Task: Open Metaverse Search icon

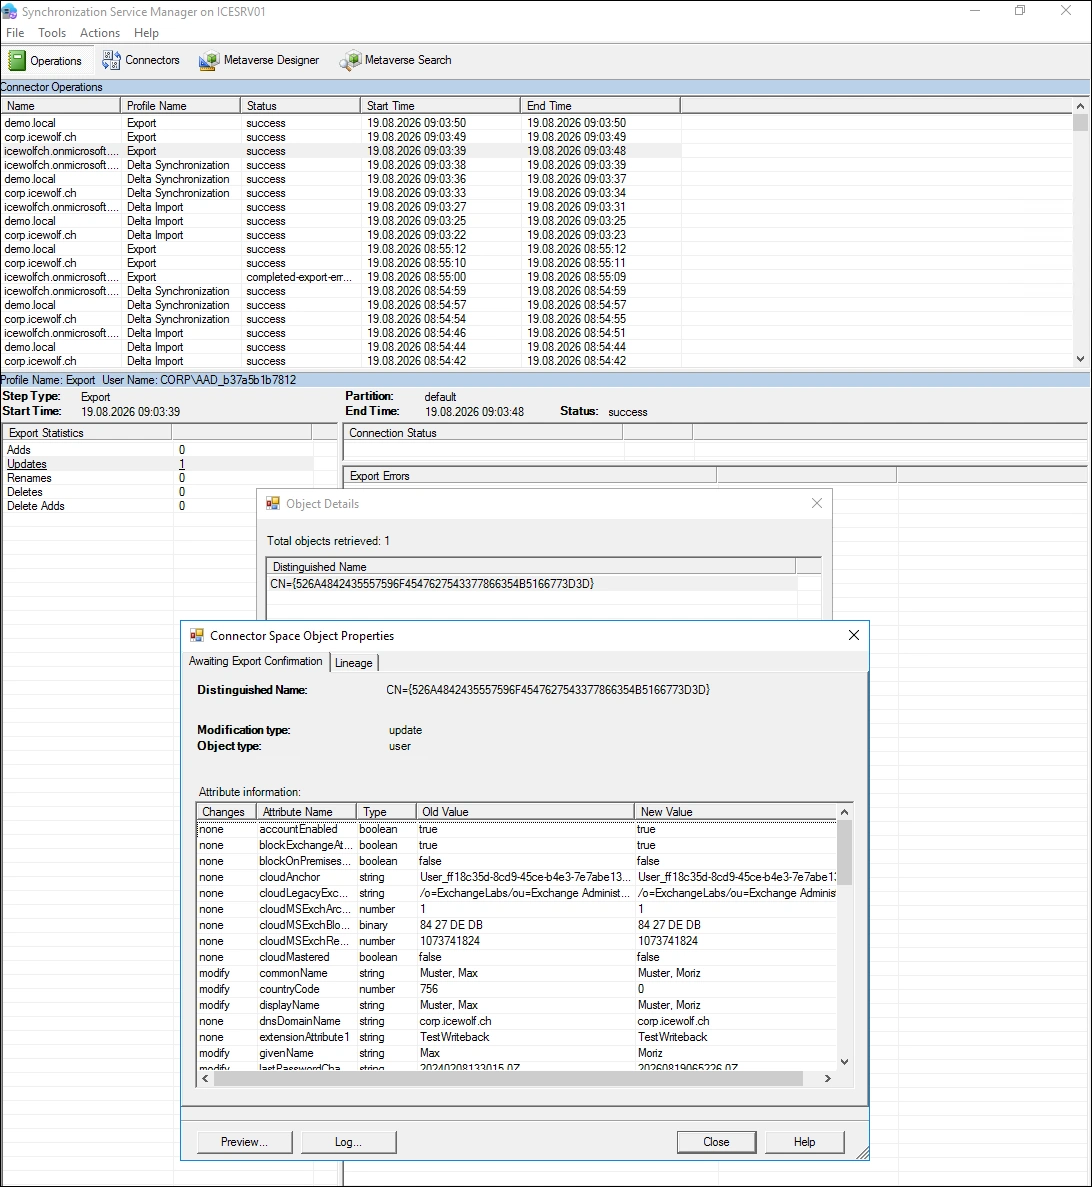Action: tap(350, 61)
